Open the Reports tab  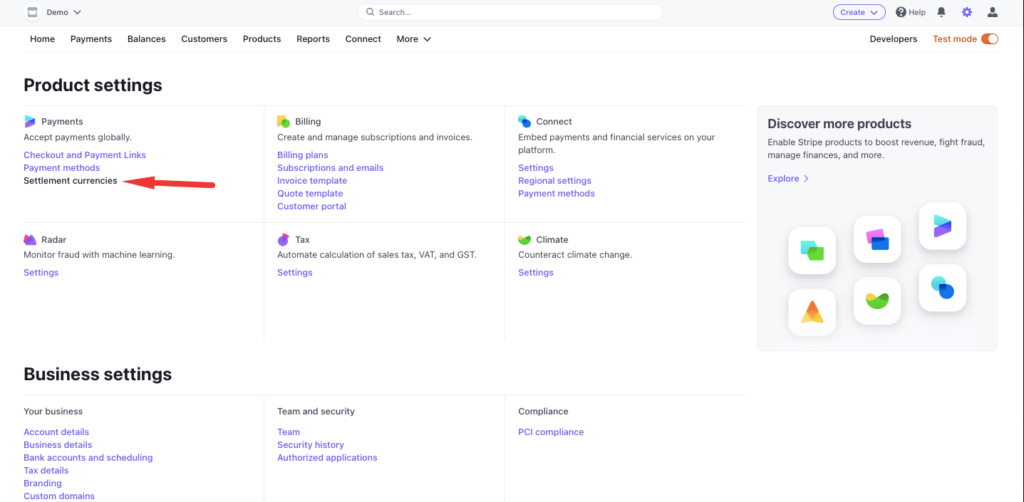313,39
